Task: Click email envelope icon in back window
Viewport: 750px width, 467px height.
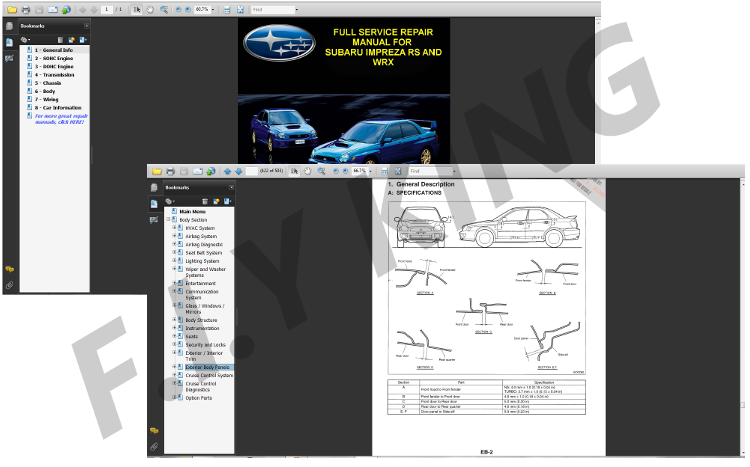Action: coord(53,10)
